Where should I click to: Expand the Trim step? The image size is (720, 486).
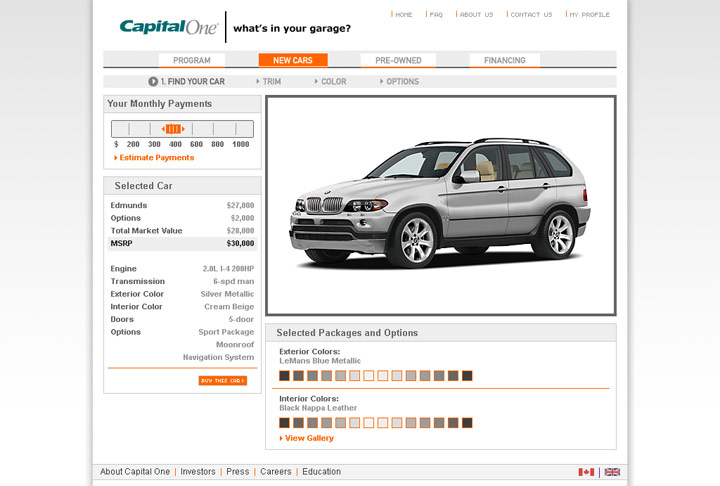coord(272,82)
